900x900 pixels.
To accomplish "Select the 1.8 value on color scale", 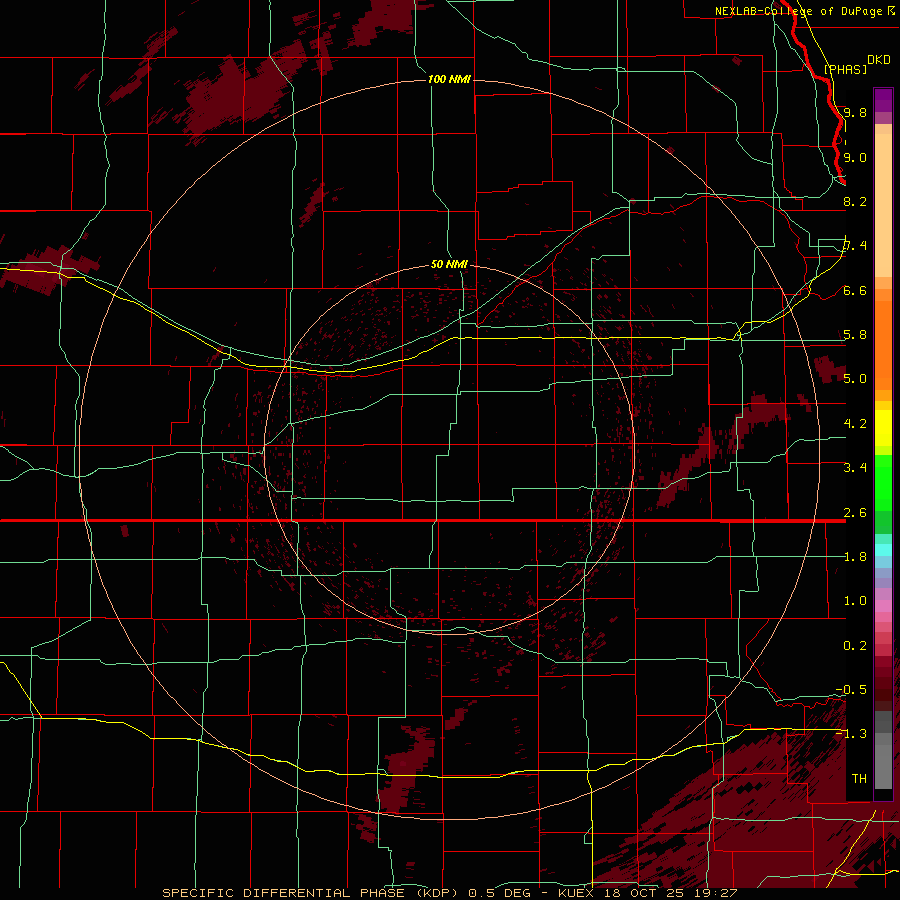I will (855, 557).
